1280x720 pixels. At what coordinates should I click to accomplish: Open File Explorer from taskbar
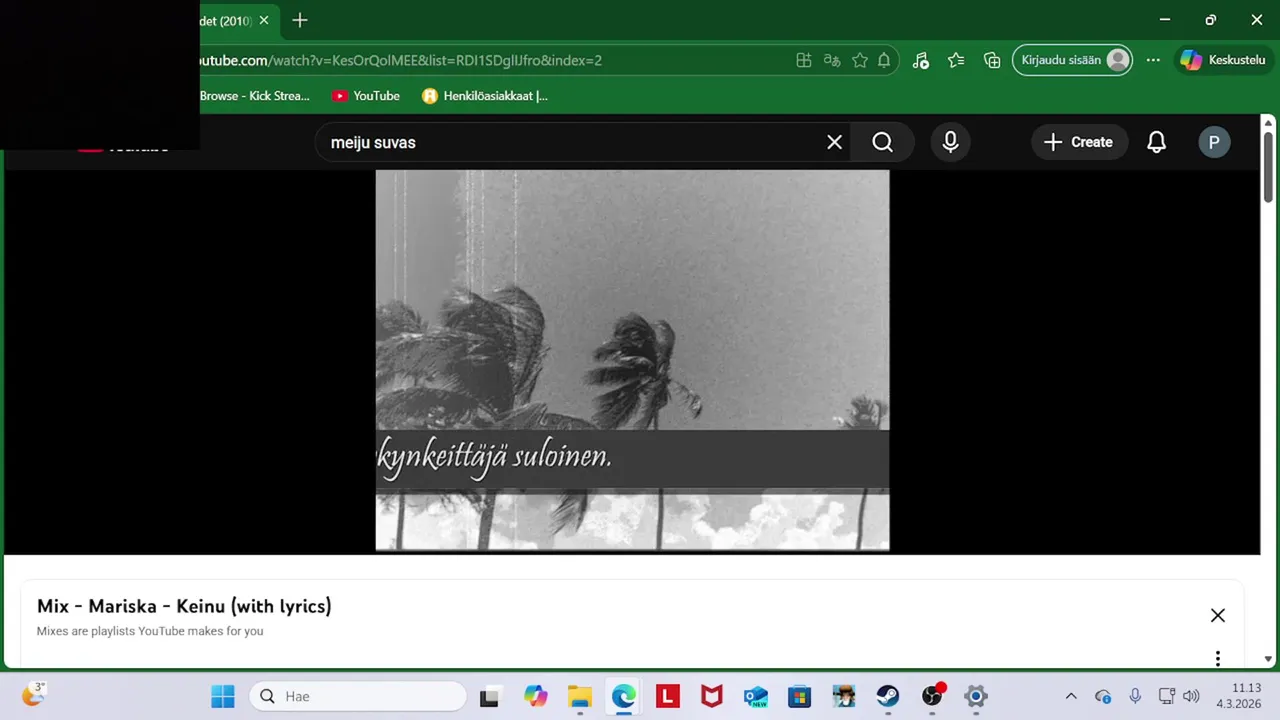[580, 696]
